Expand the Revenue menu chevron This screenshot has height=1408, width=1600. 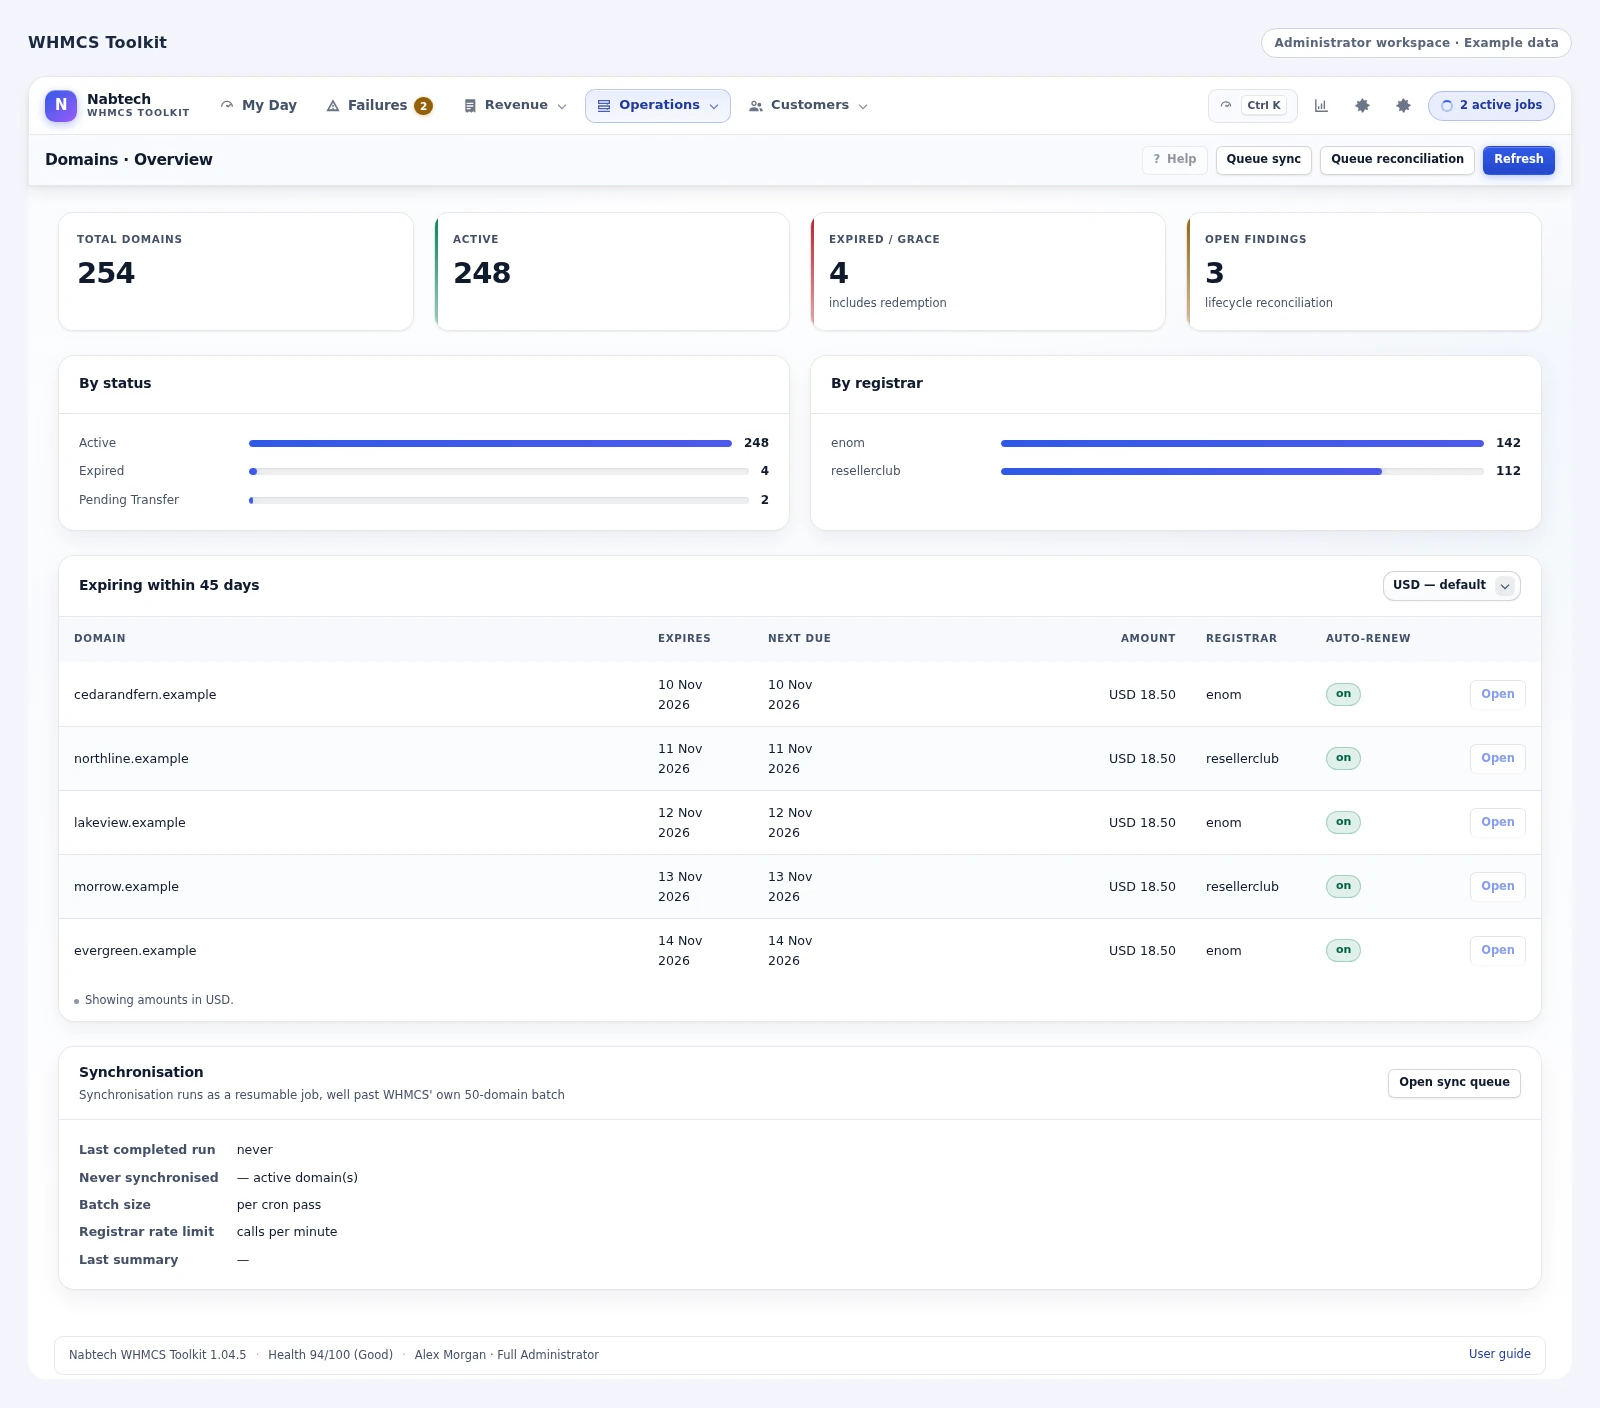pos(562,106)
